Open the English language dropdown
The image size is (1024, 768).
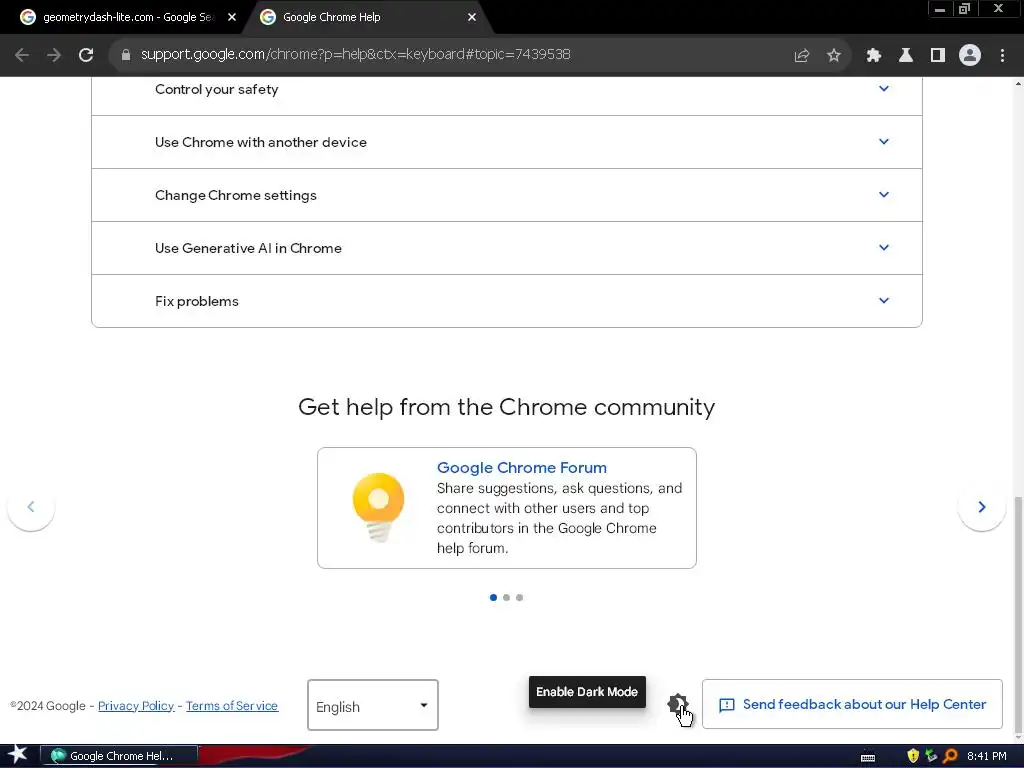(x=373, y=705)
